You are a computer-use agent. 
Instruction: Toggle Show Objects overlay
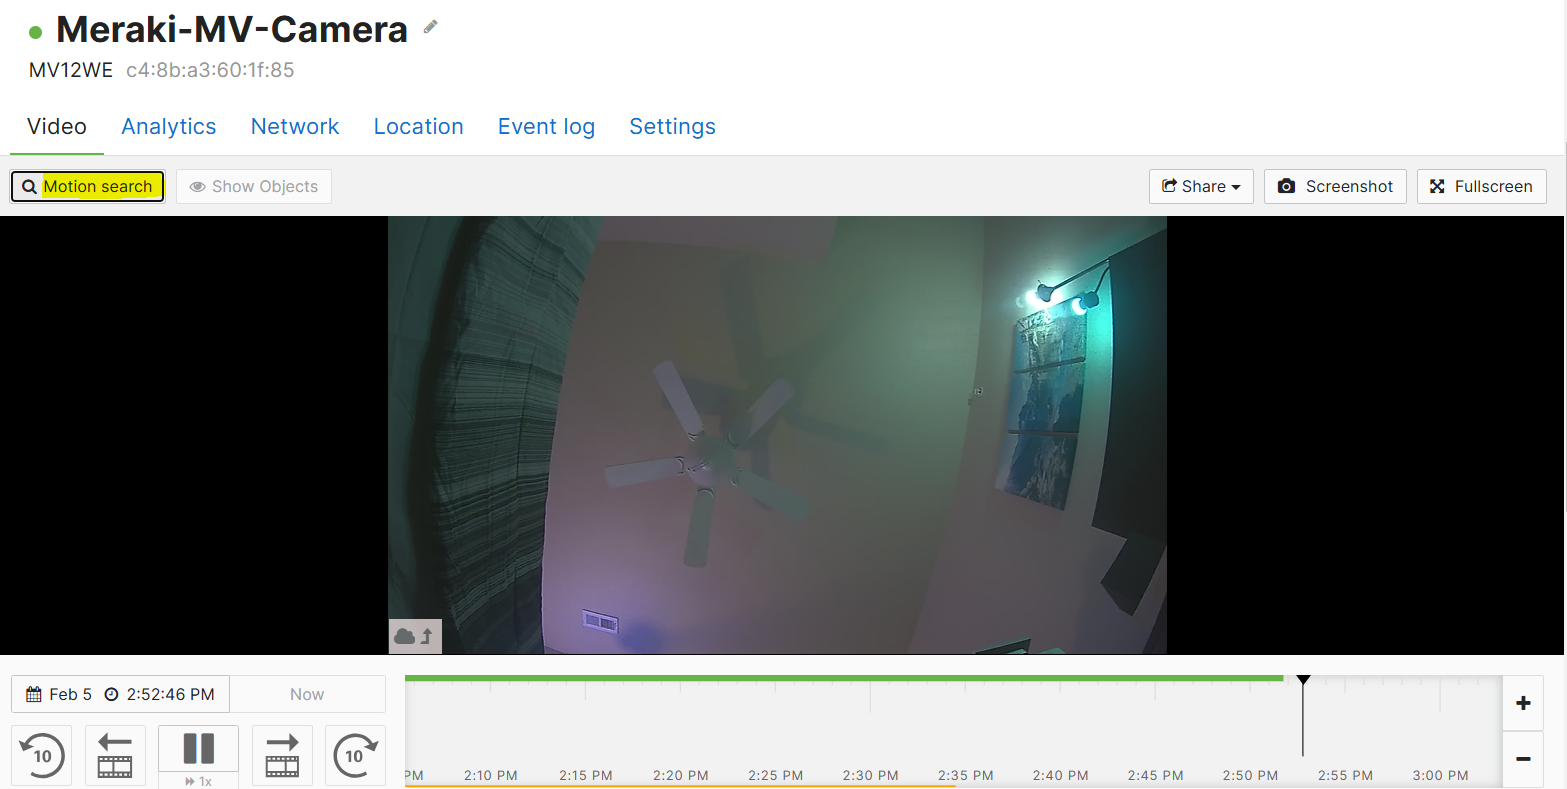254,187
